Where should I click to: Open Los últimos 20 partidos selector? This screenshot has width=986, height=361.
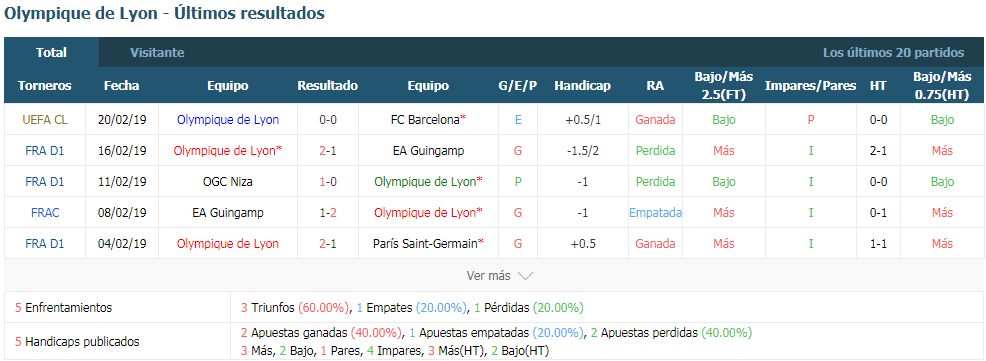[893, 53]
